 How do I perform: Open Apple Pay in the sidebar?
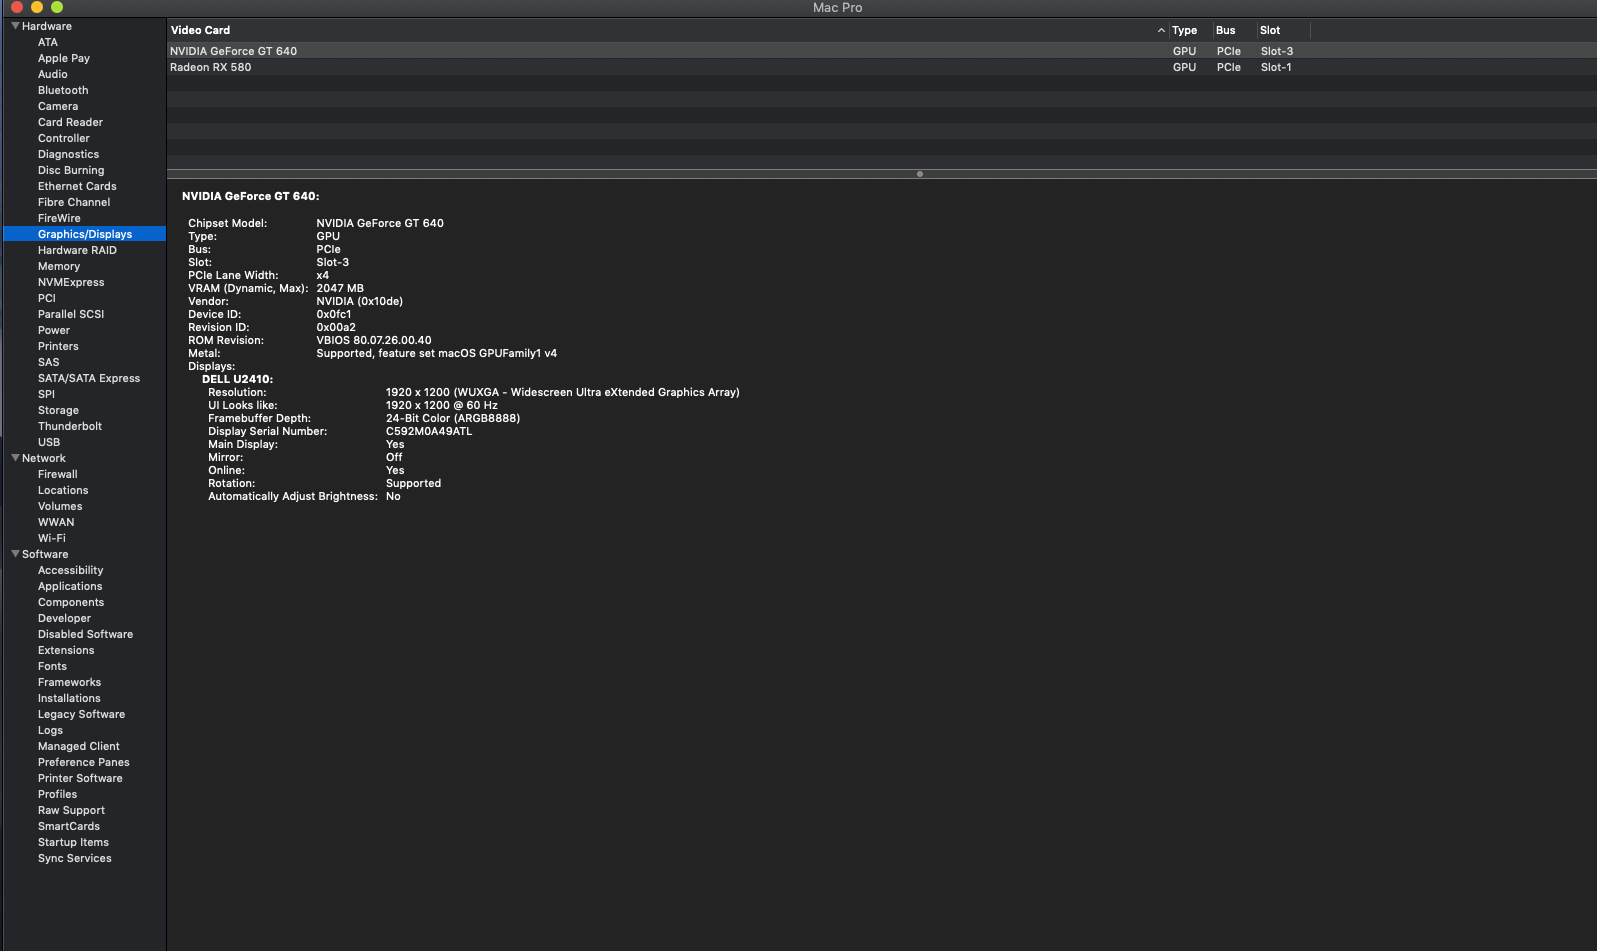click(x=64, y=58)
